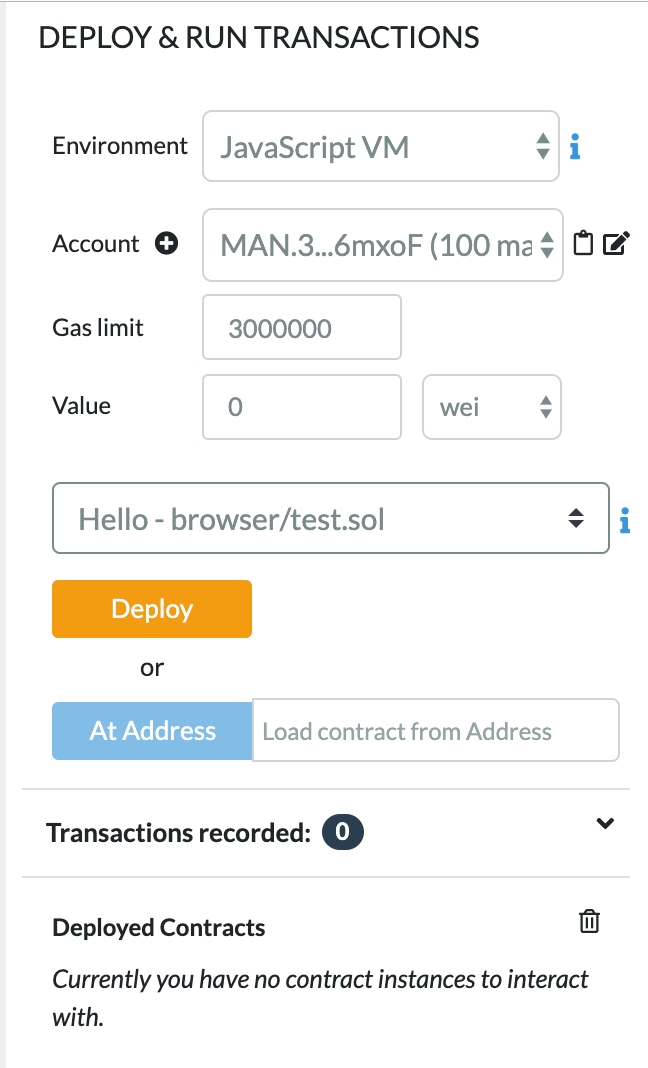
Task: Delete deployed contracts using the trash icon
Action: tap(590, 921)
